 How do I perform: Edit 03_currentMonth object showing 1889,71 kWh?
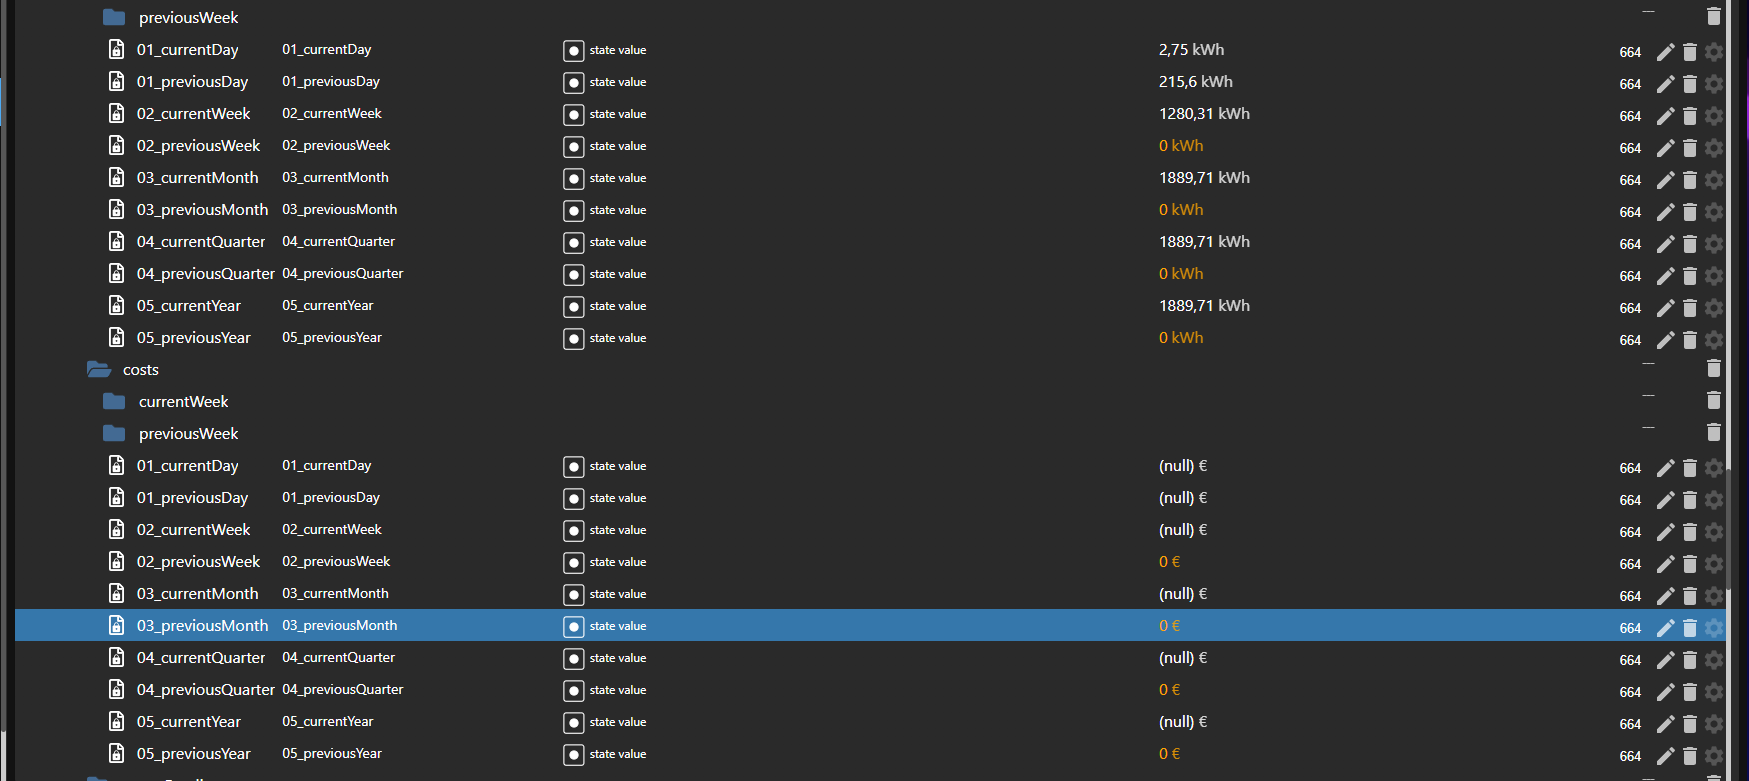(1665, 180)
